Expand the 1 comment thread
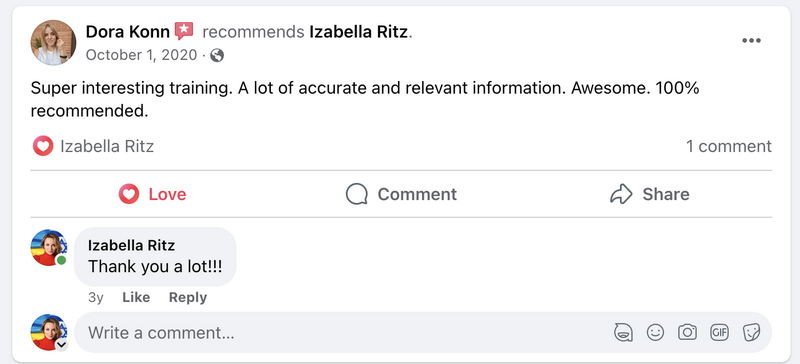This screenshot has width=800, height=364. [729, 147]
